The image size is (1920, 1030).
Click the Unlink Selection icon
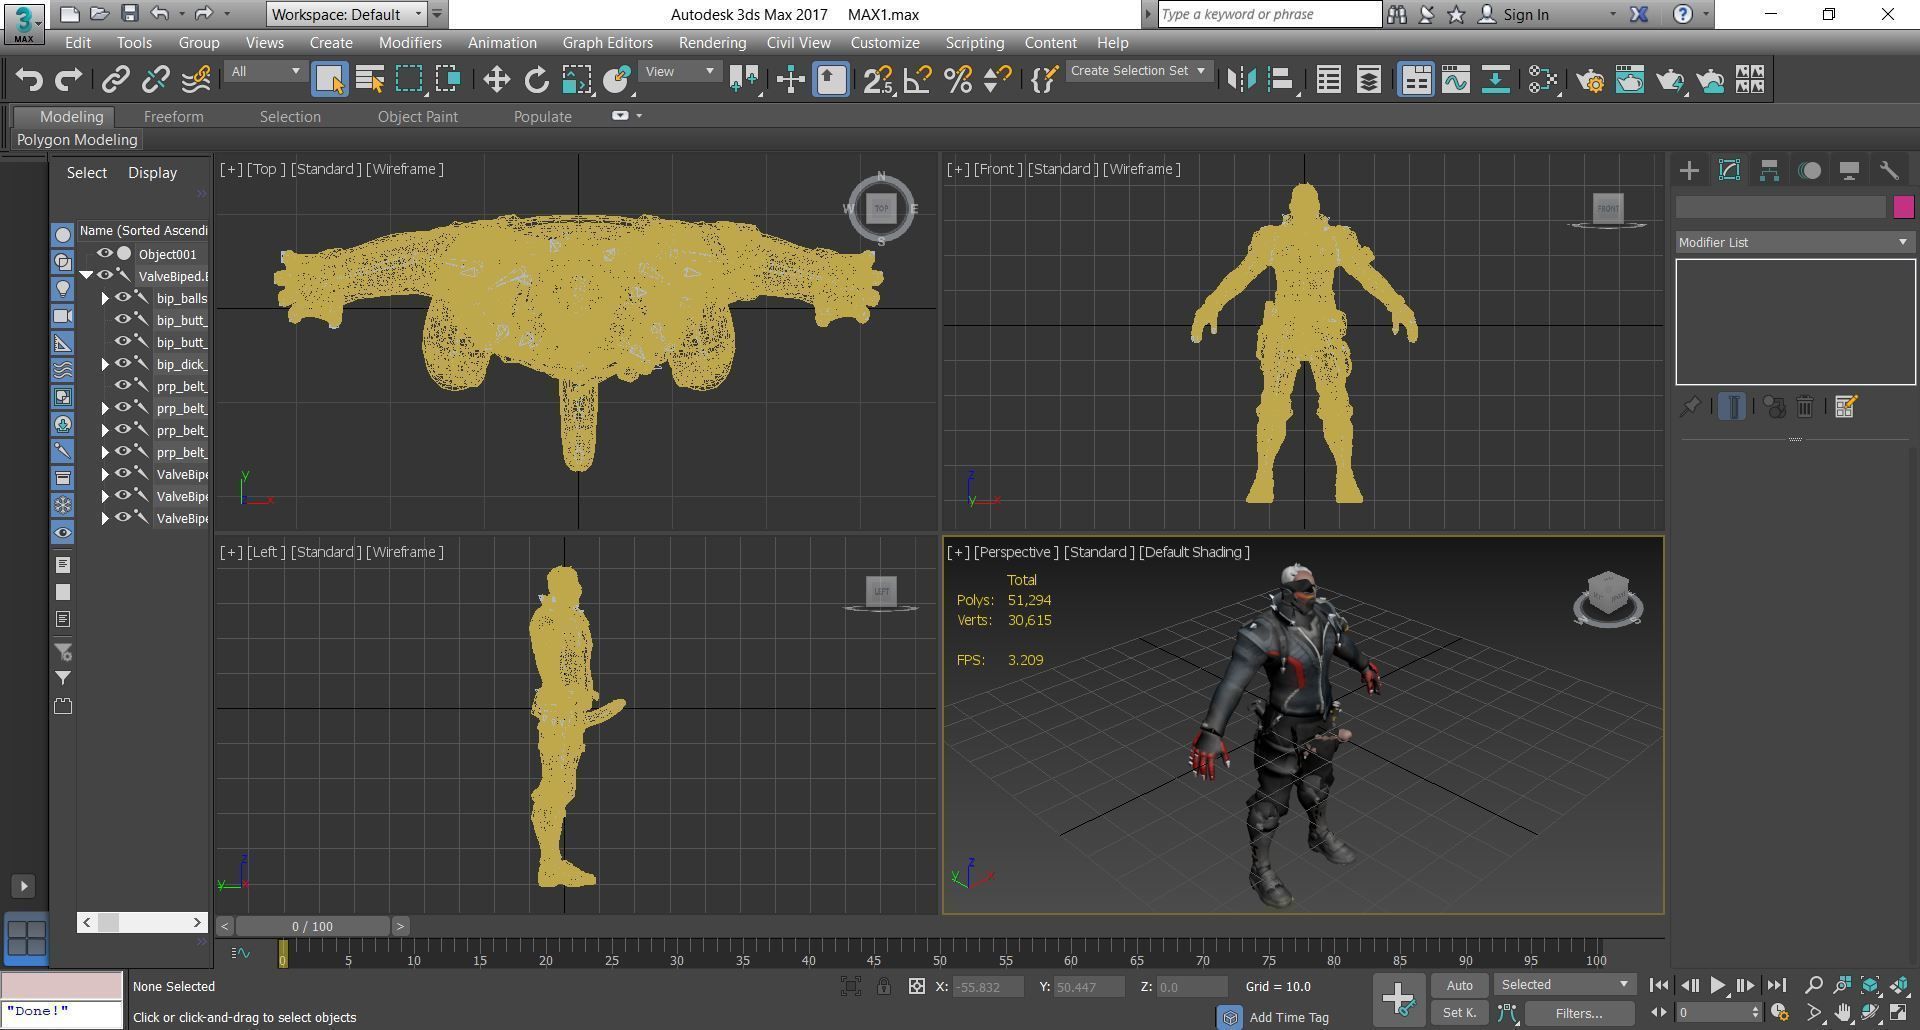[156, 80]
